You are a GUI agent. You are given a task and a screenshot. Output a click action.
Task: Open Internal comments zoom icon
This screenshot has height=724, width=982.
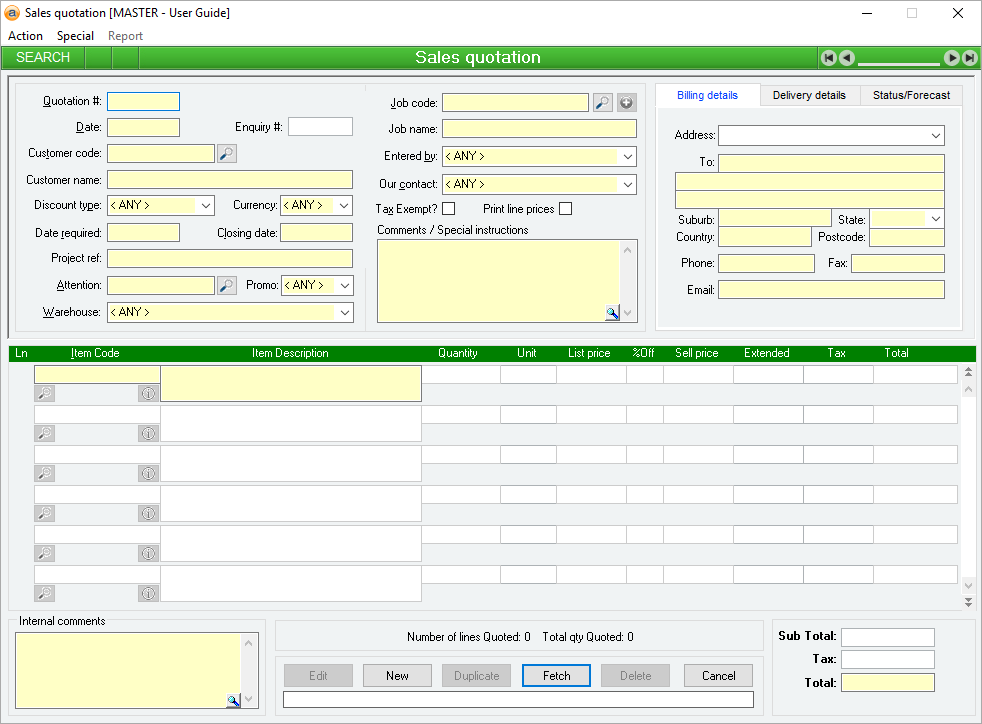pos(233,701)
